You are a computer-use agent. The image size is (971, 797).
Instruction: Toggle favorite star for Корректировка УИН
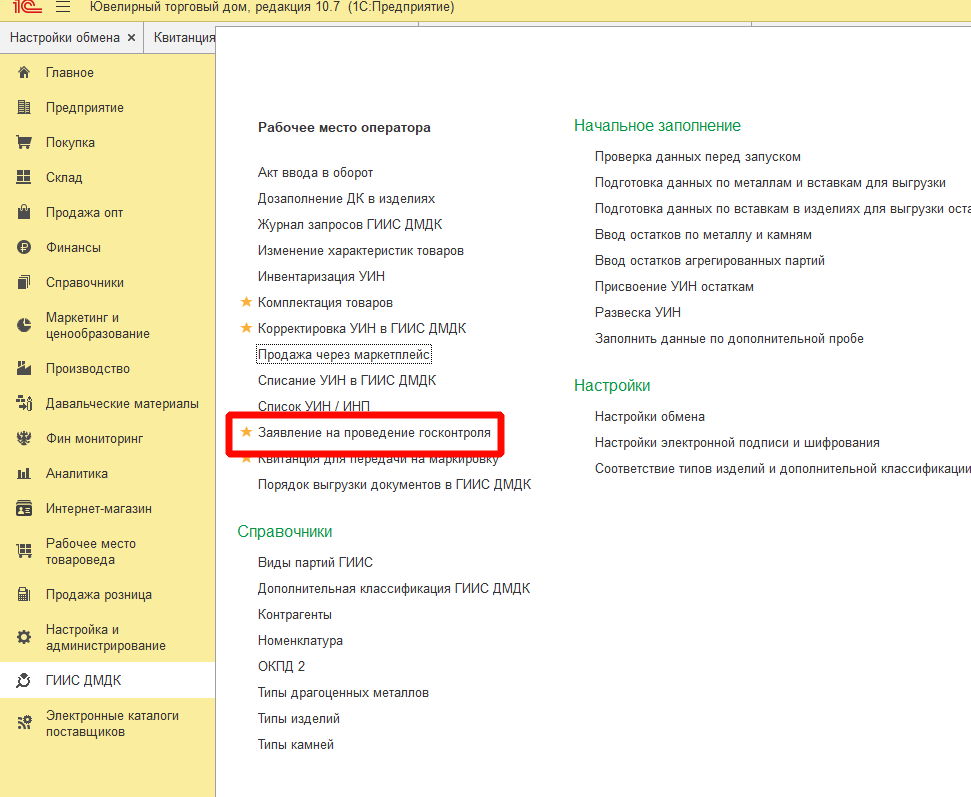pyautogui.click(x=246, y=328)
